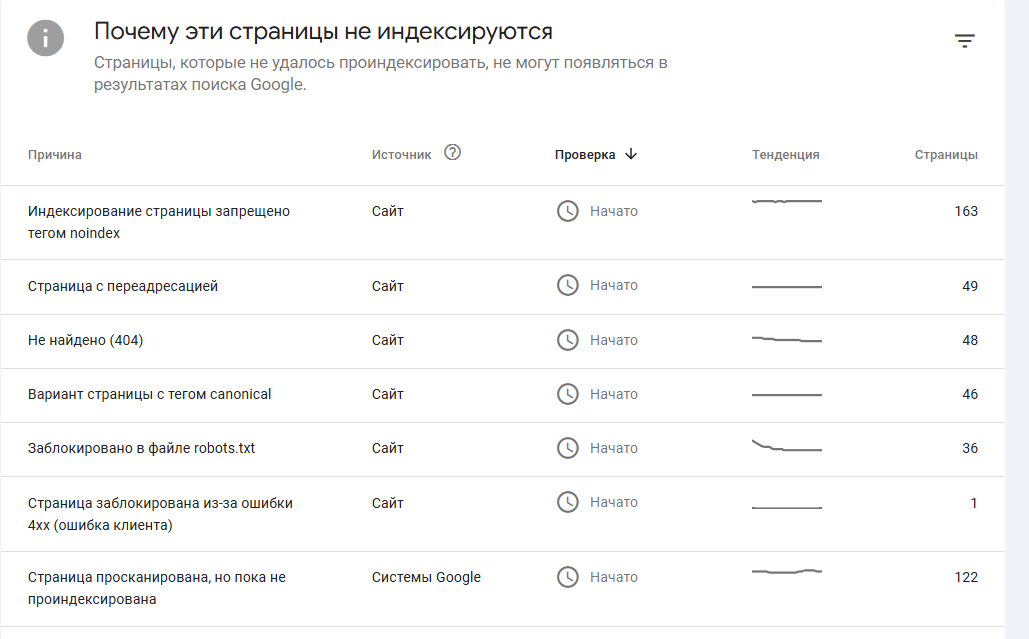Click the clock icon in the просканирована row
Image resolution: width=1029 pixels, height=639 pixels.
tap(568, 577)
